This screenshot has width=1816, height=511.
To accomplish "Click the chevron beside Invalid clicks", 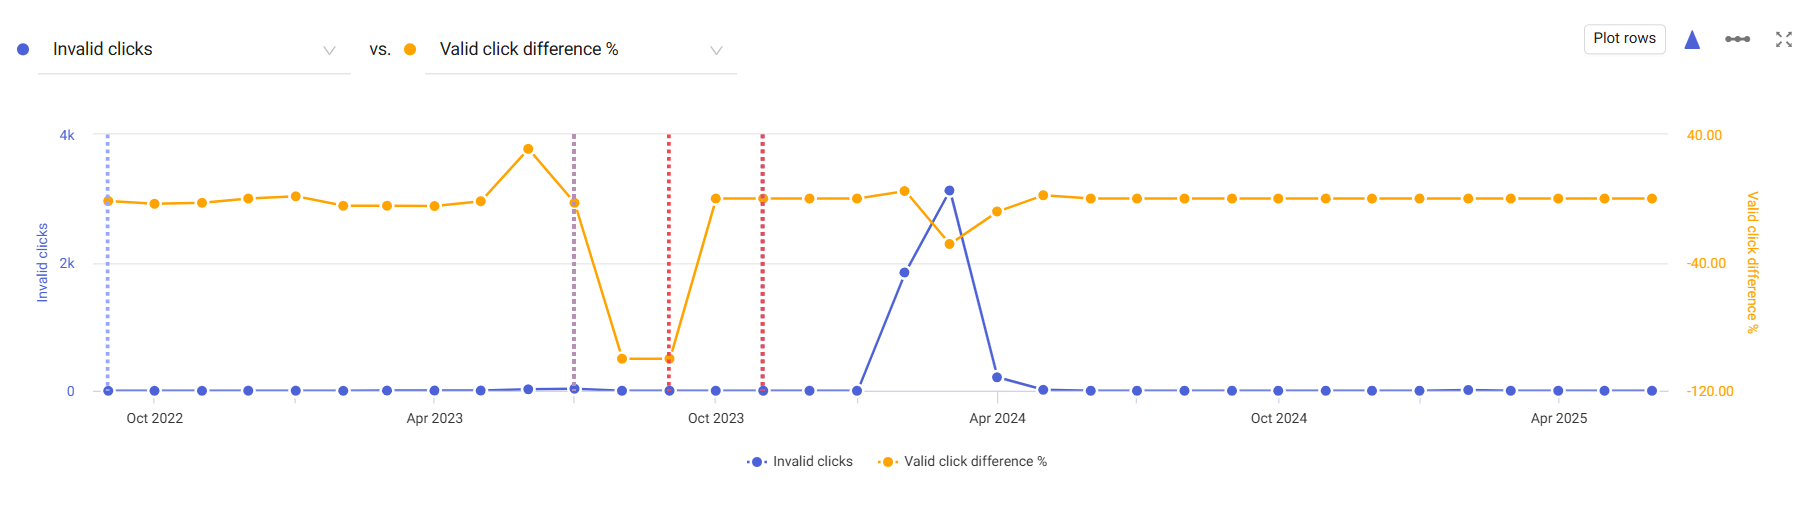I will [x=329, y=50].
